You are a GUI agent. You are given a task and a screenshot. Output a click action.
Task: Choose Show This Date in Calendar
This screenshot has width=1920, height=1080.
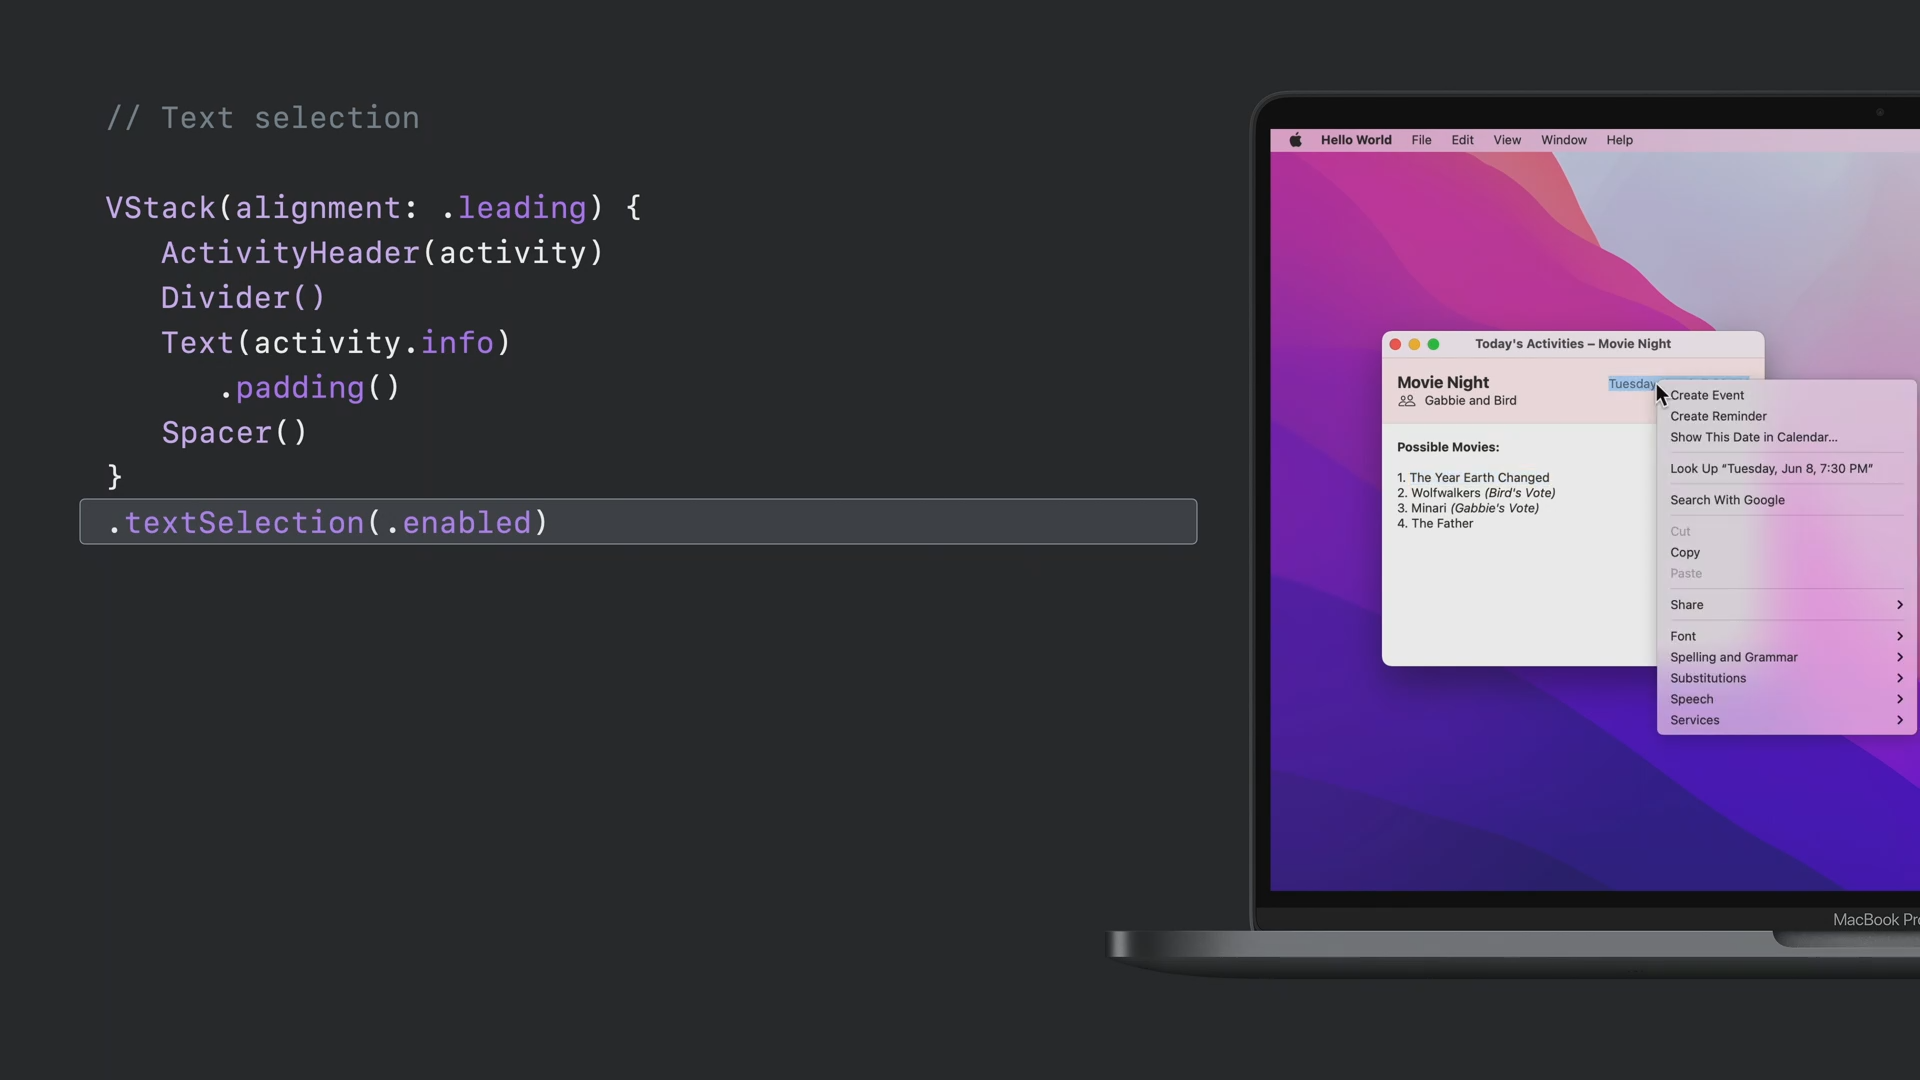pos(1753,437)
